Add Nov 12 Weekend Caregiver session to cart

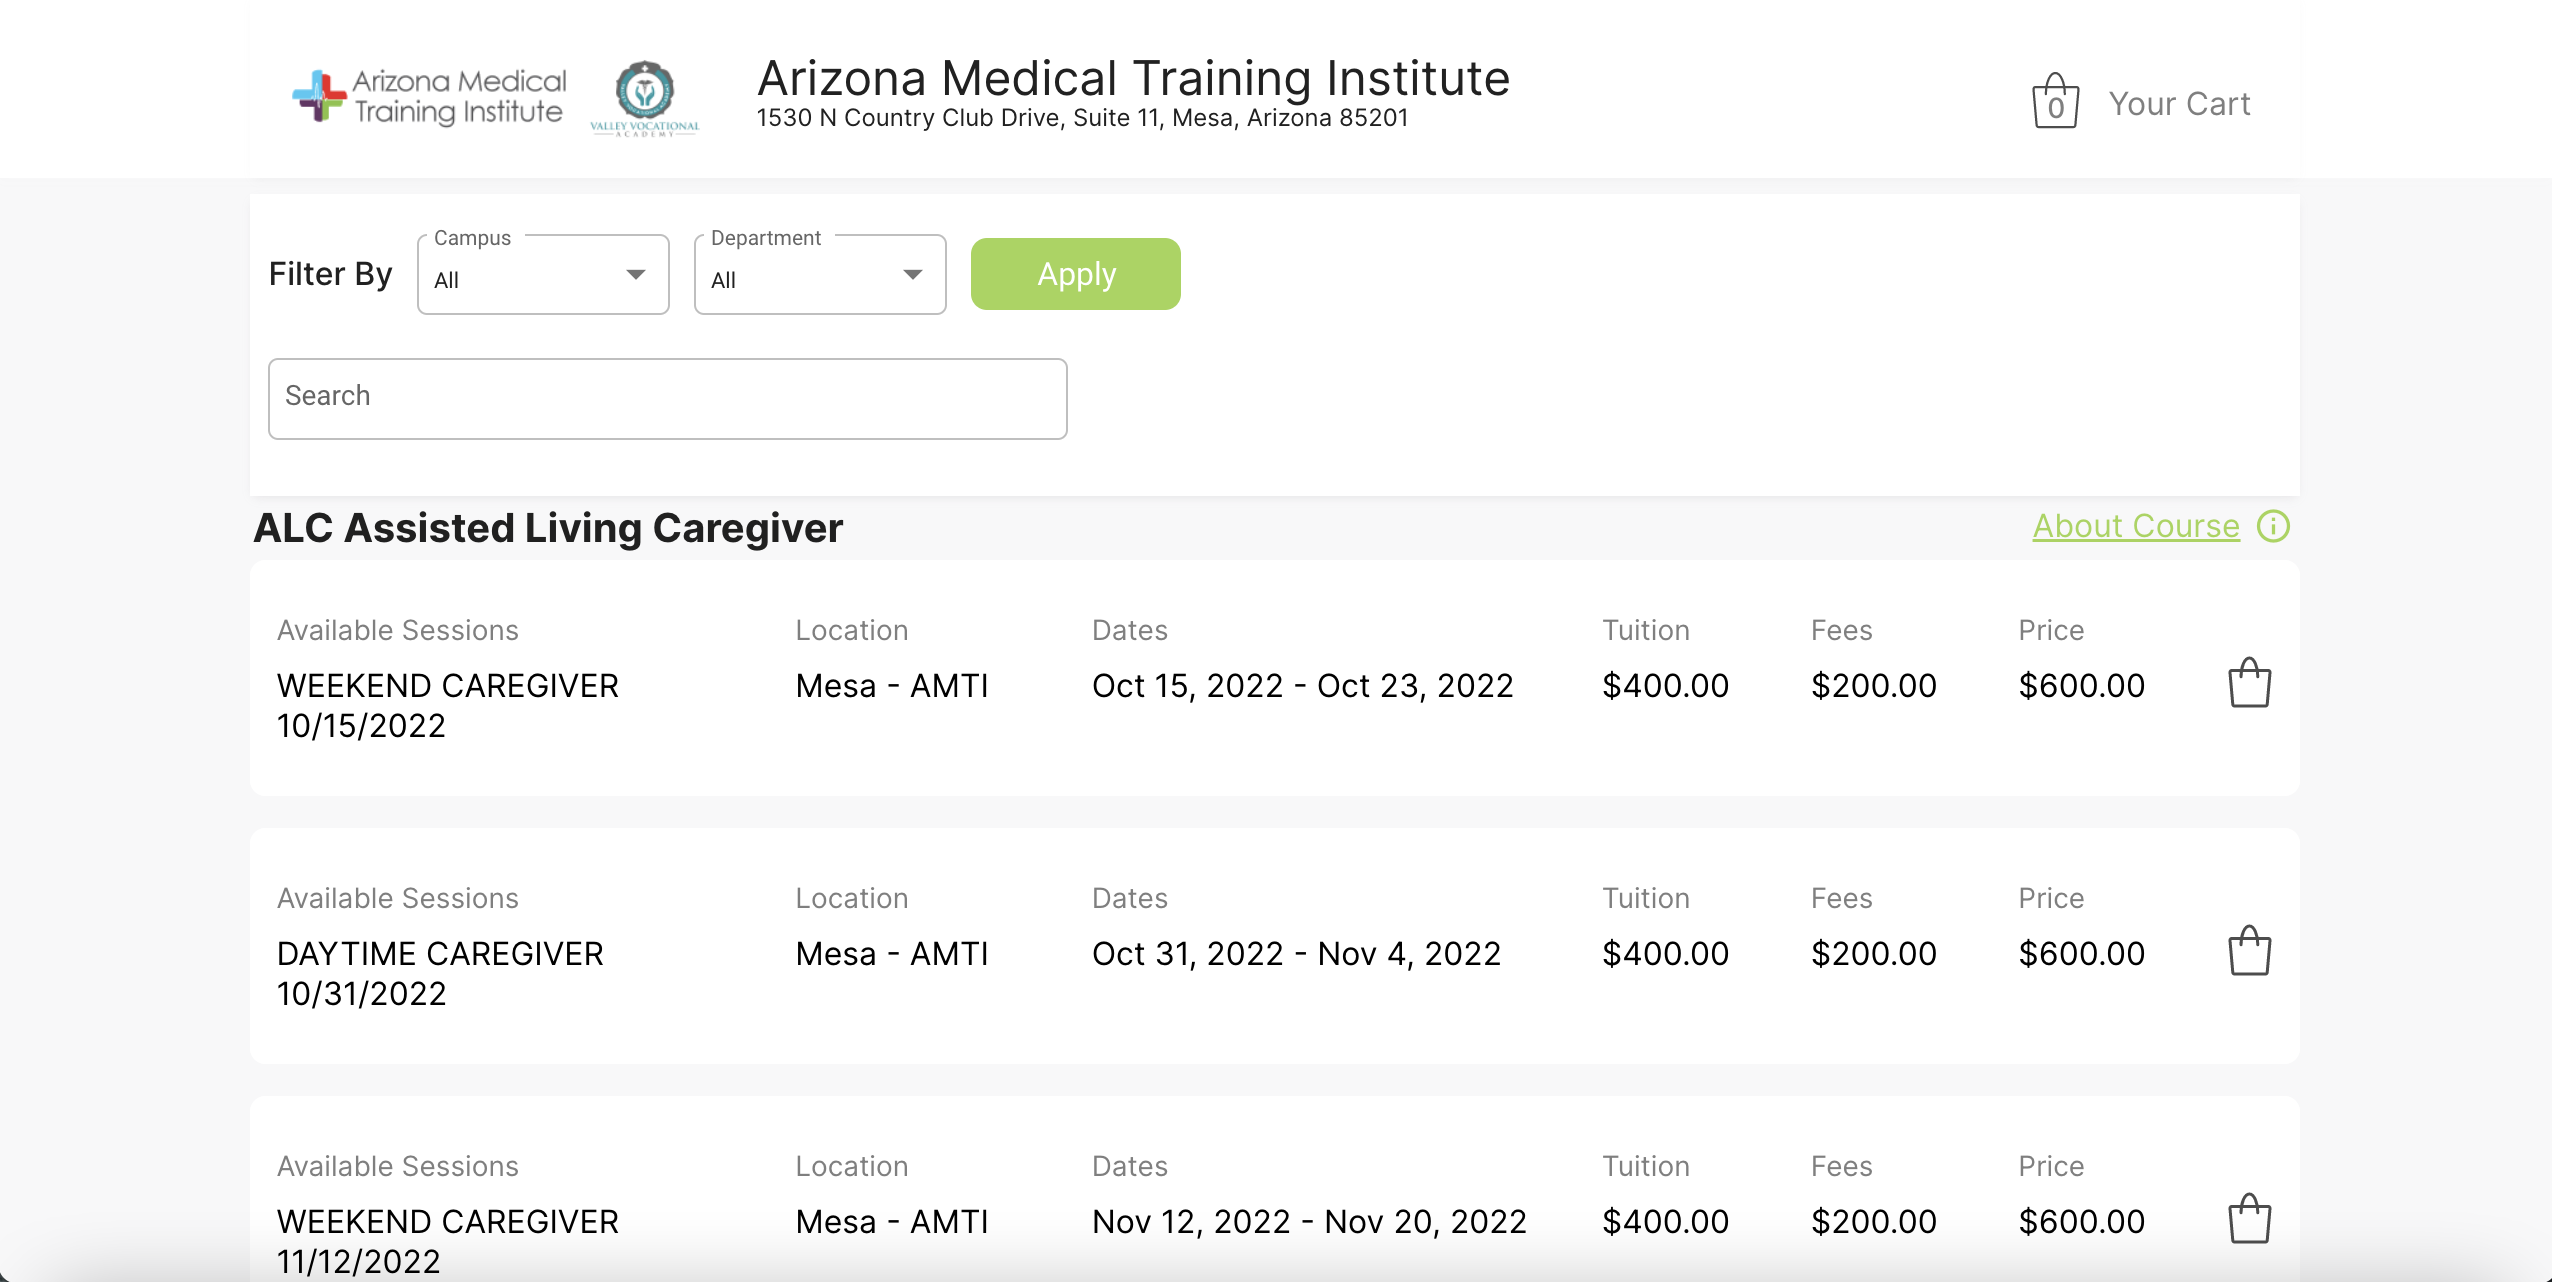point(2249,1220)
